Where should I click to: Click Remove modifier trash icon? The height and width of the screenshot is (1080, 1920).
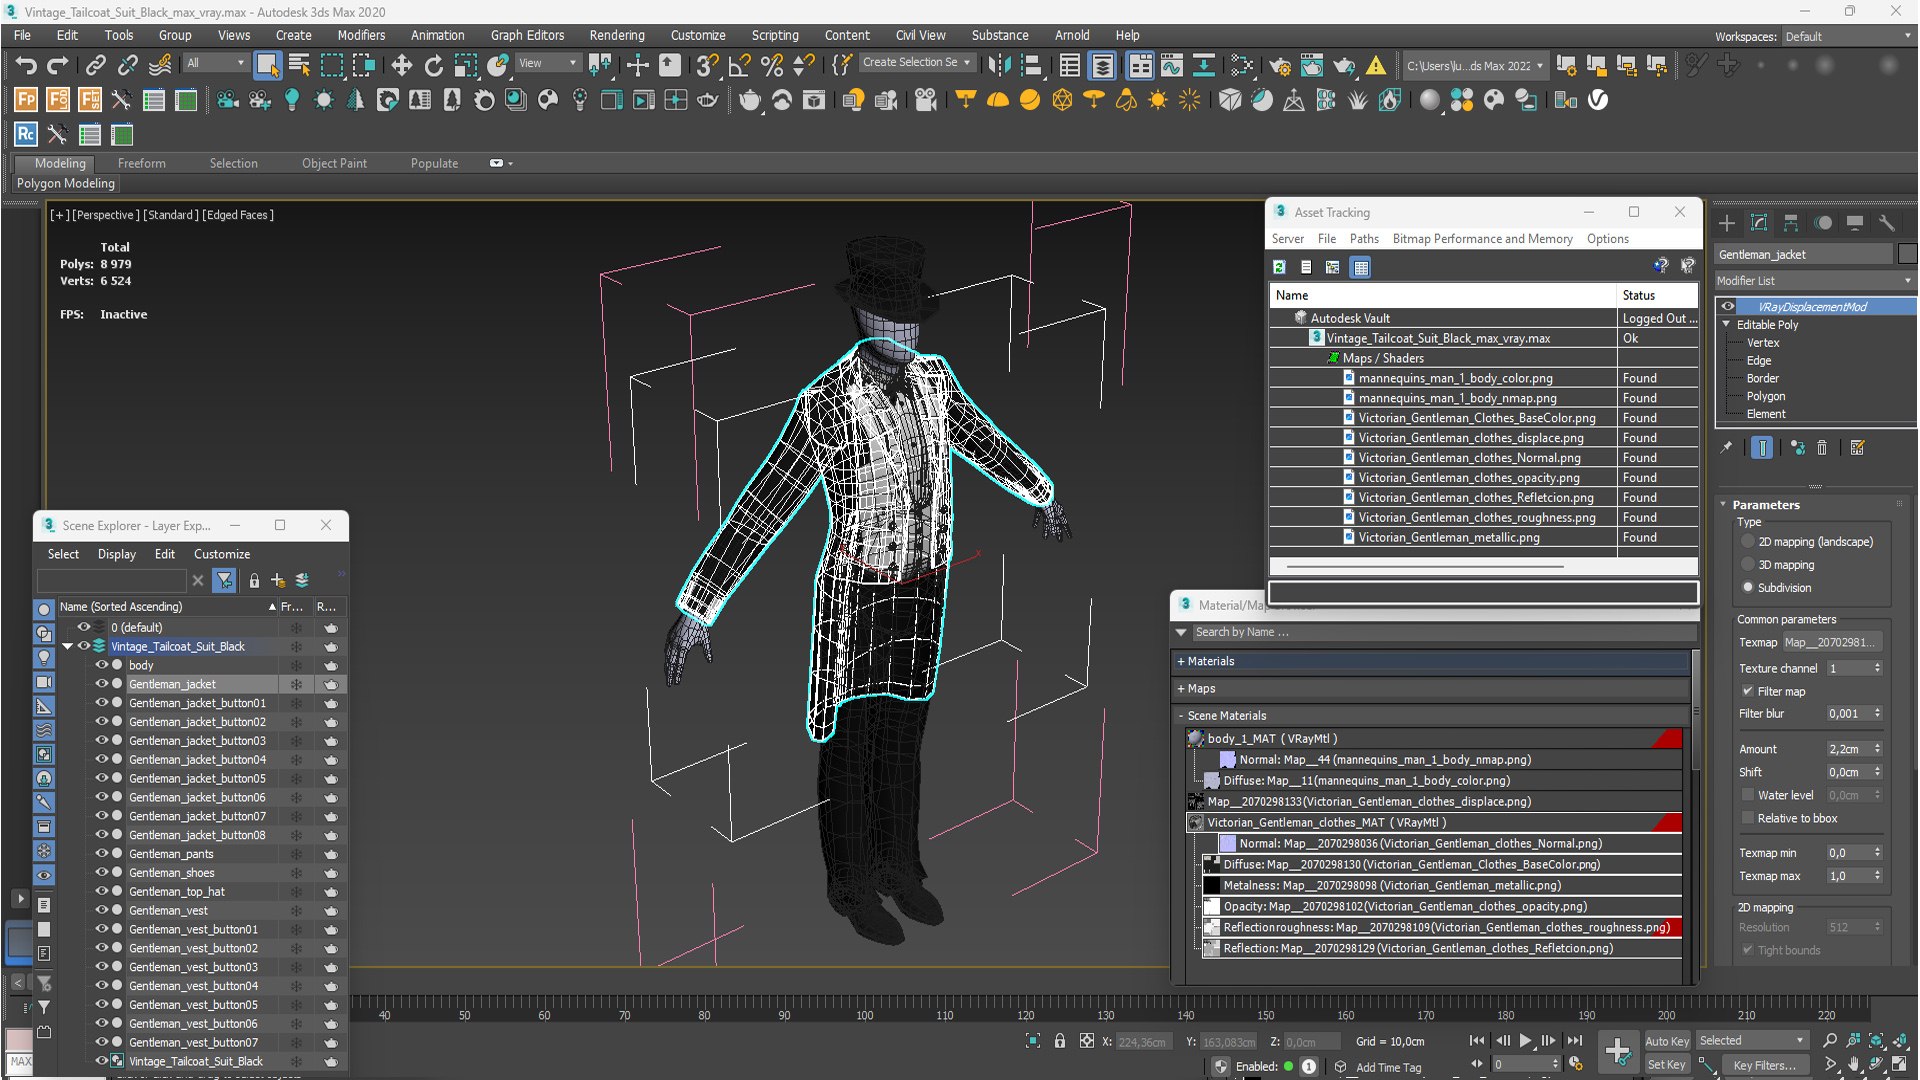[x=1822, y=448]
